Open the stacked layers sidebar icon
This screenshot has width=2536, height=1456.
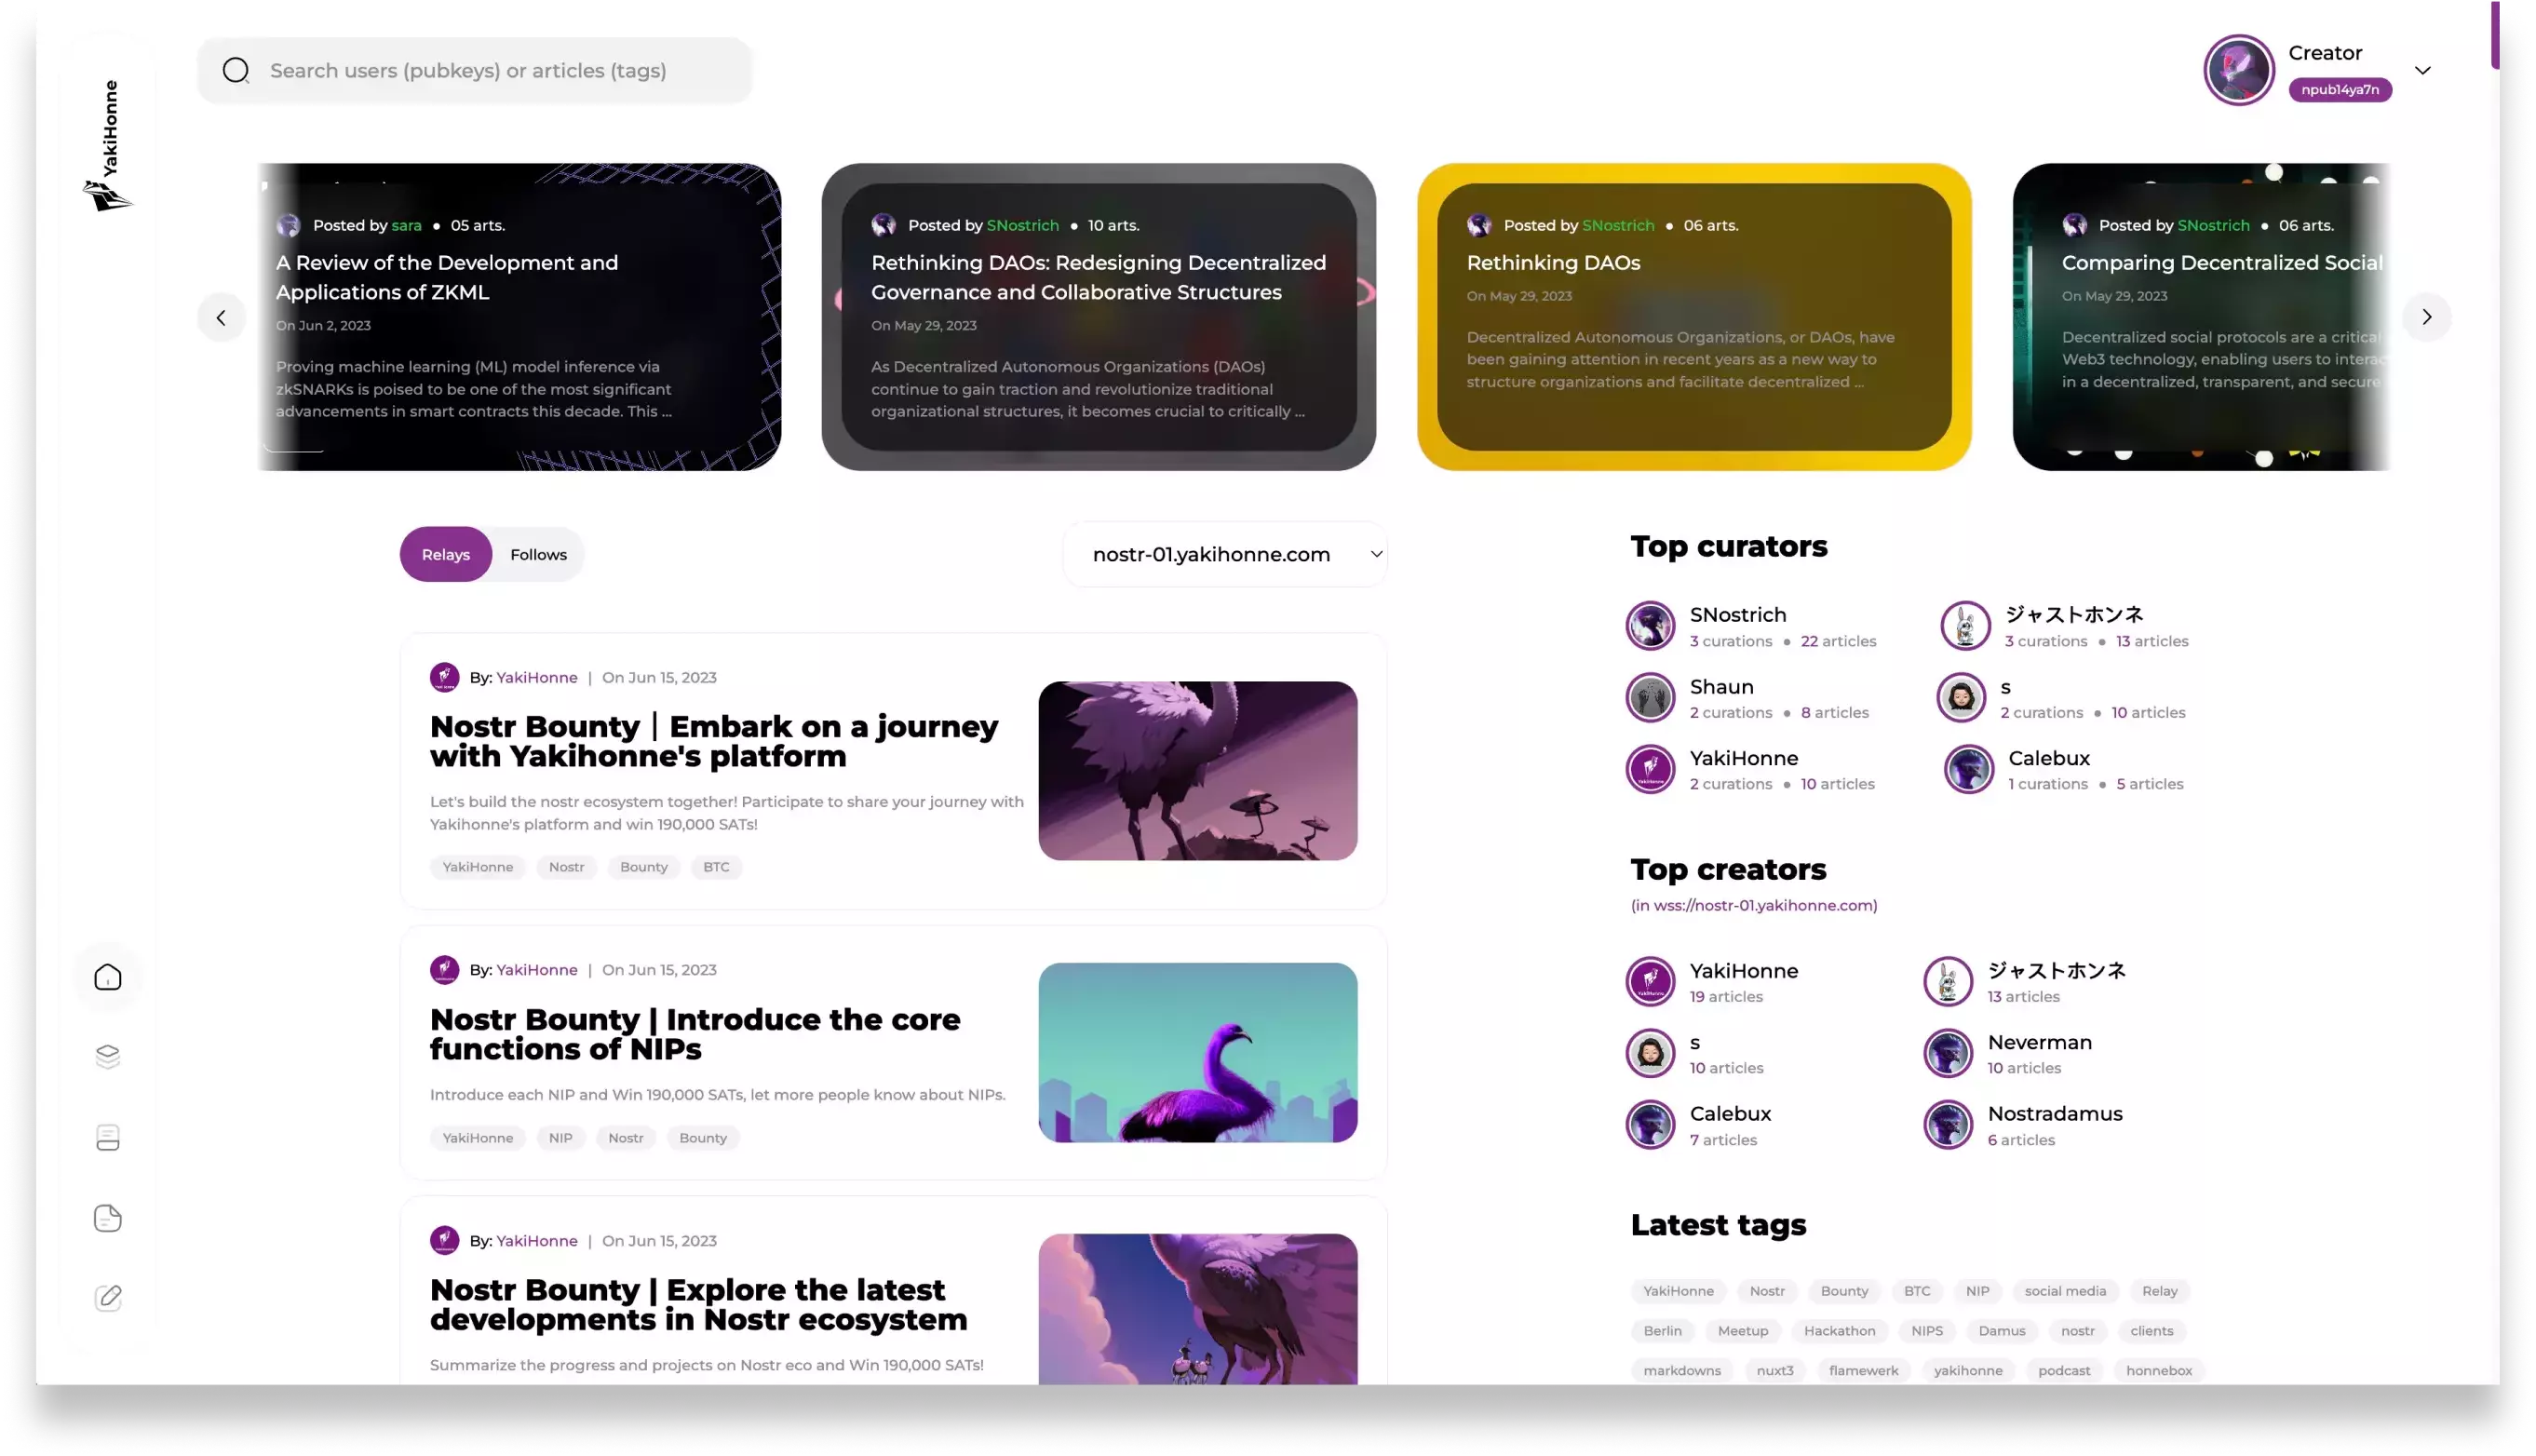108,1057
